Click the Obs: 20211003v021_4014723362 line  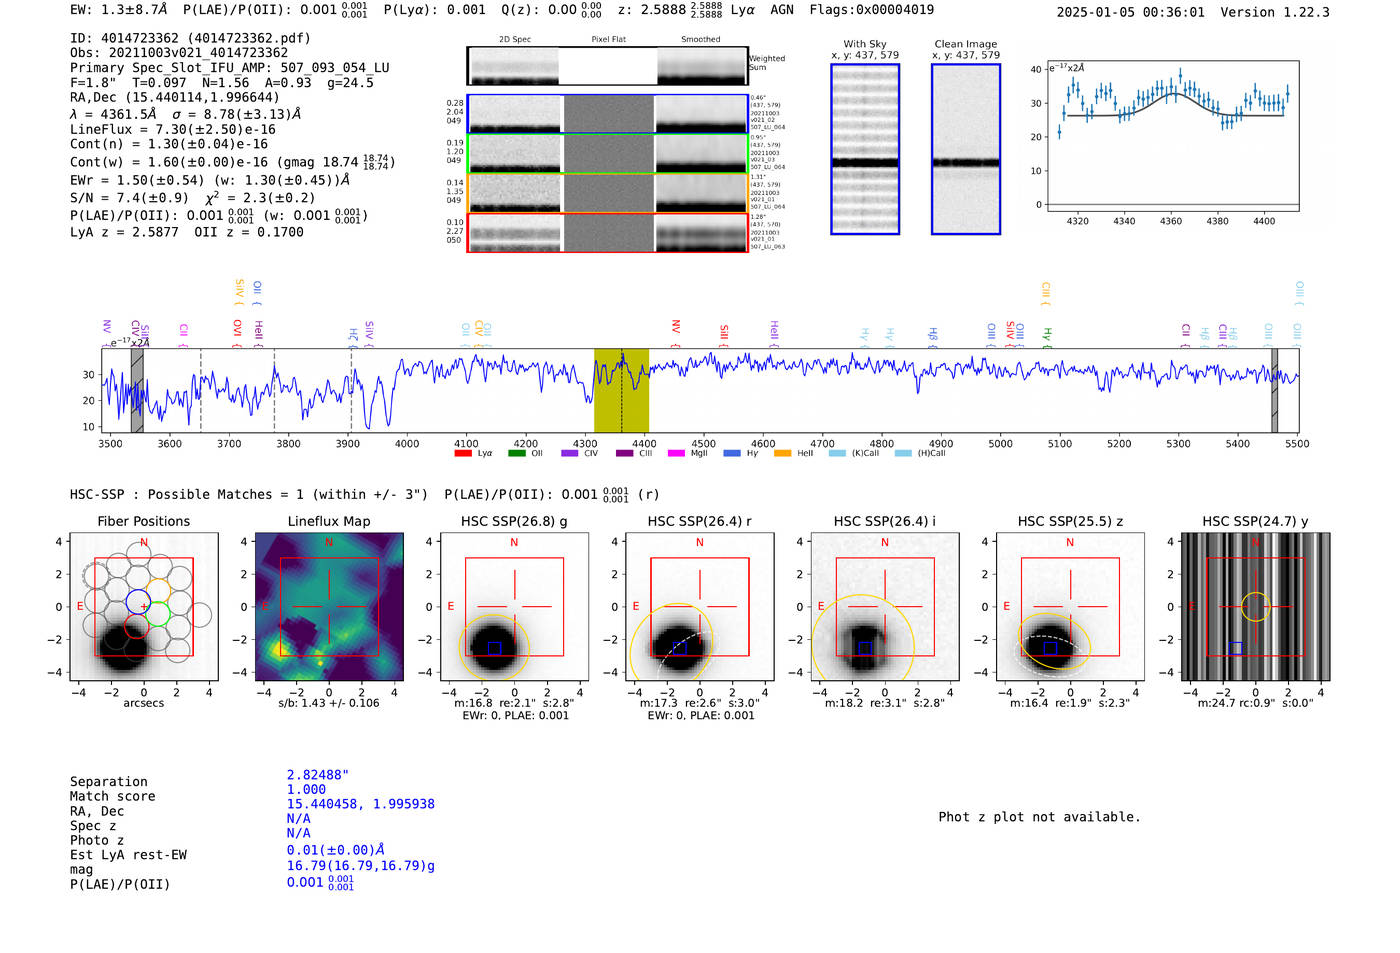[179, 52]
